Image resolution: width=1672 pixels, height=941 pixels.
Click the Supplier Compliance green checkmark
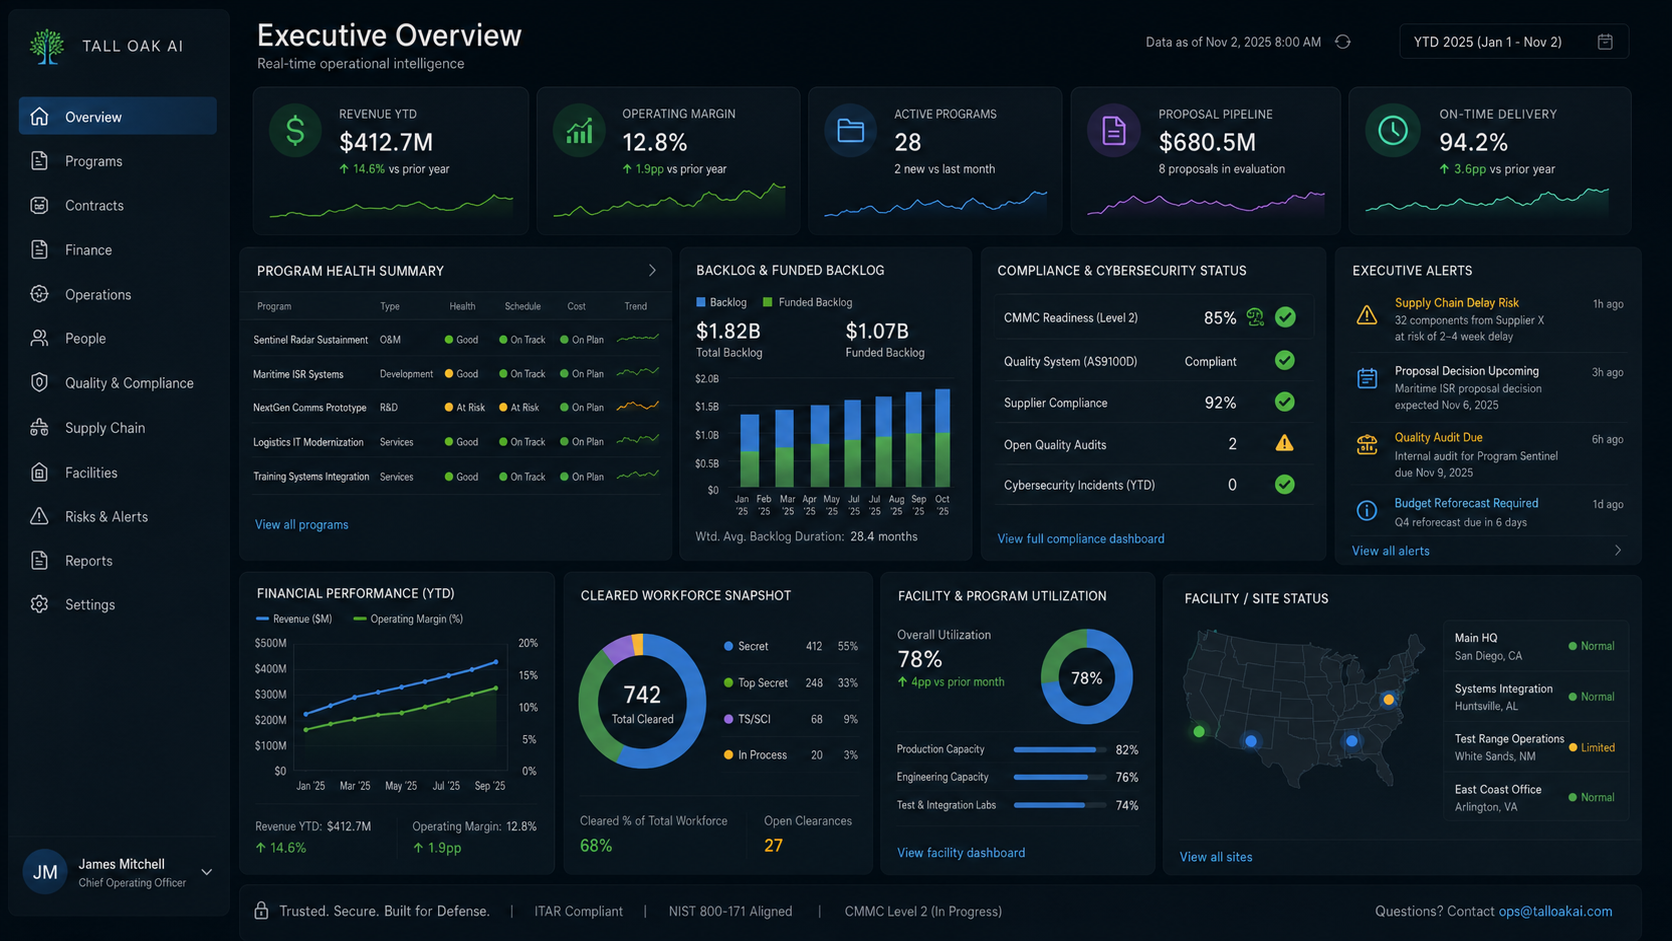pos(1285,402)
